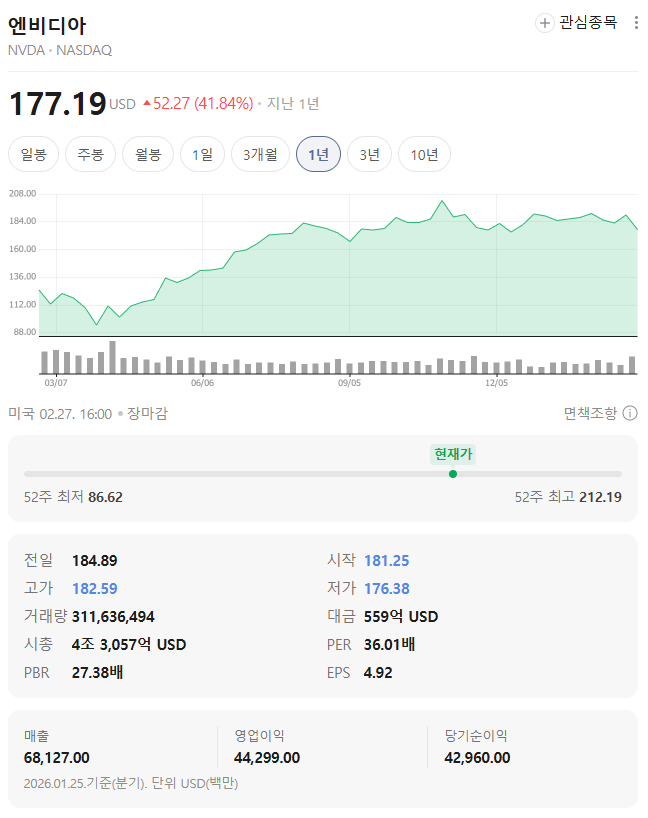The image size is (648, 818).
Task: Click the PER value 36.01배
Action: [389, 645]
